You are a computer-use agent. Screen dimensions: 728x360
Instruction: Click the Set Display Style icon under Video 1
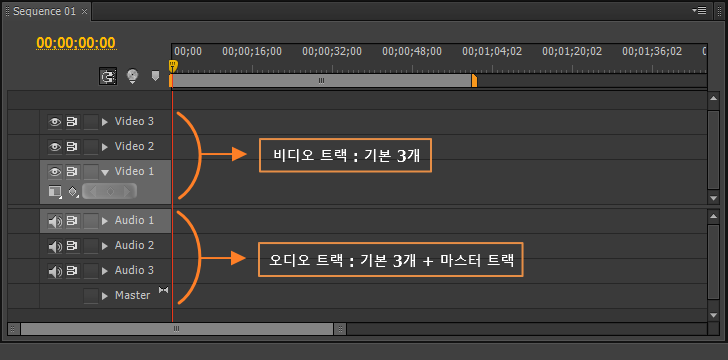[x=55, y=192]
